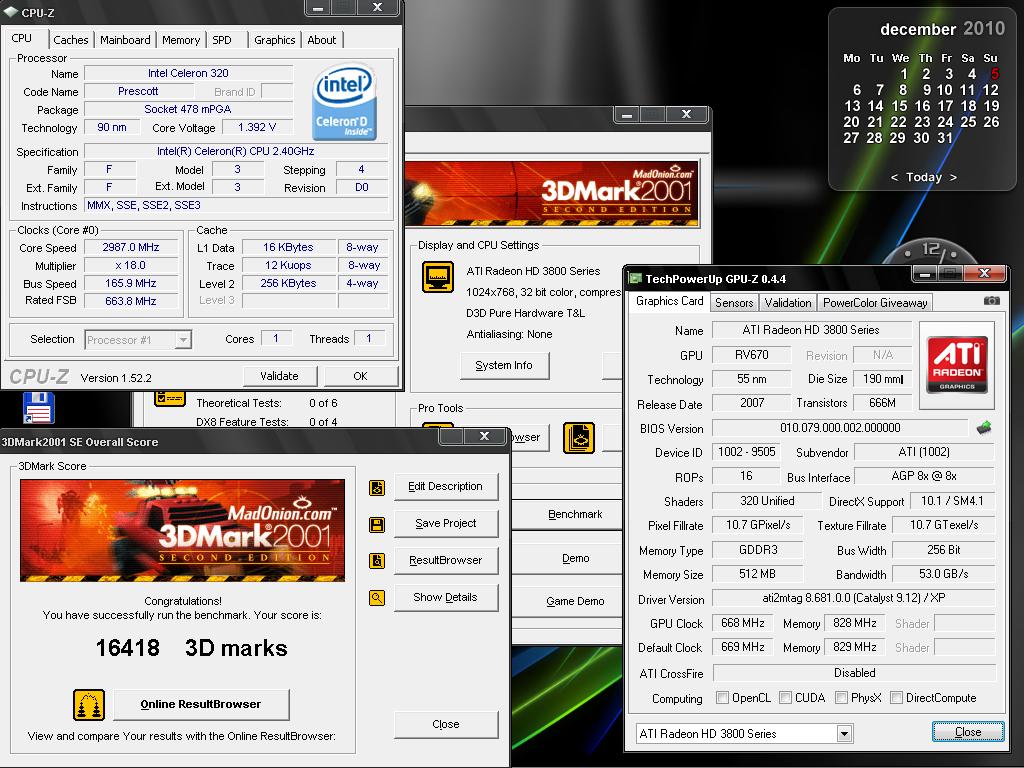Click the Core Speed value 2987.0 MHz
1024x768 pixels.
tap(131, 248)
